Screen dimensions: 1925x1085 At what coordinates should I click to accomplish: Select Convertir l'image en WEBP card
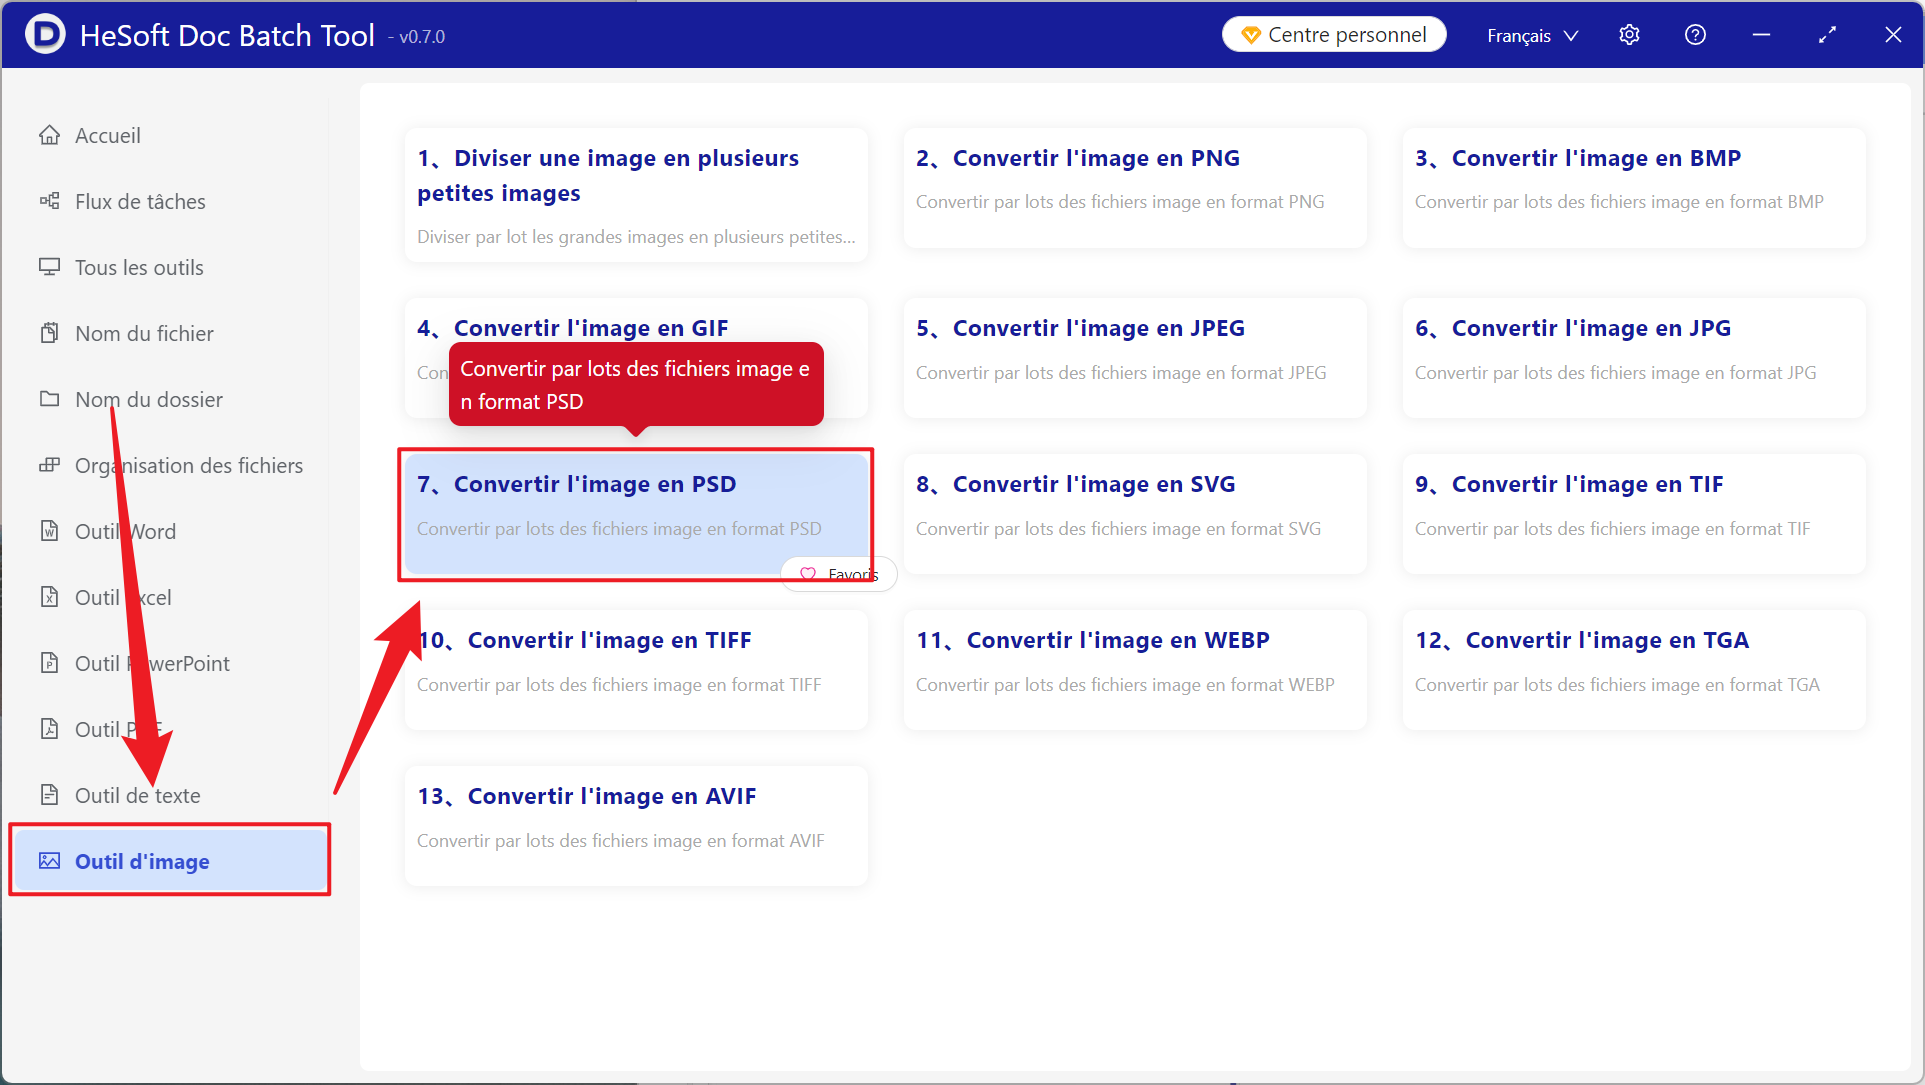coord(1135,670)
